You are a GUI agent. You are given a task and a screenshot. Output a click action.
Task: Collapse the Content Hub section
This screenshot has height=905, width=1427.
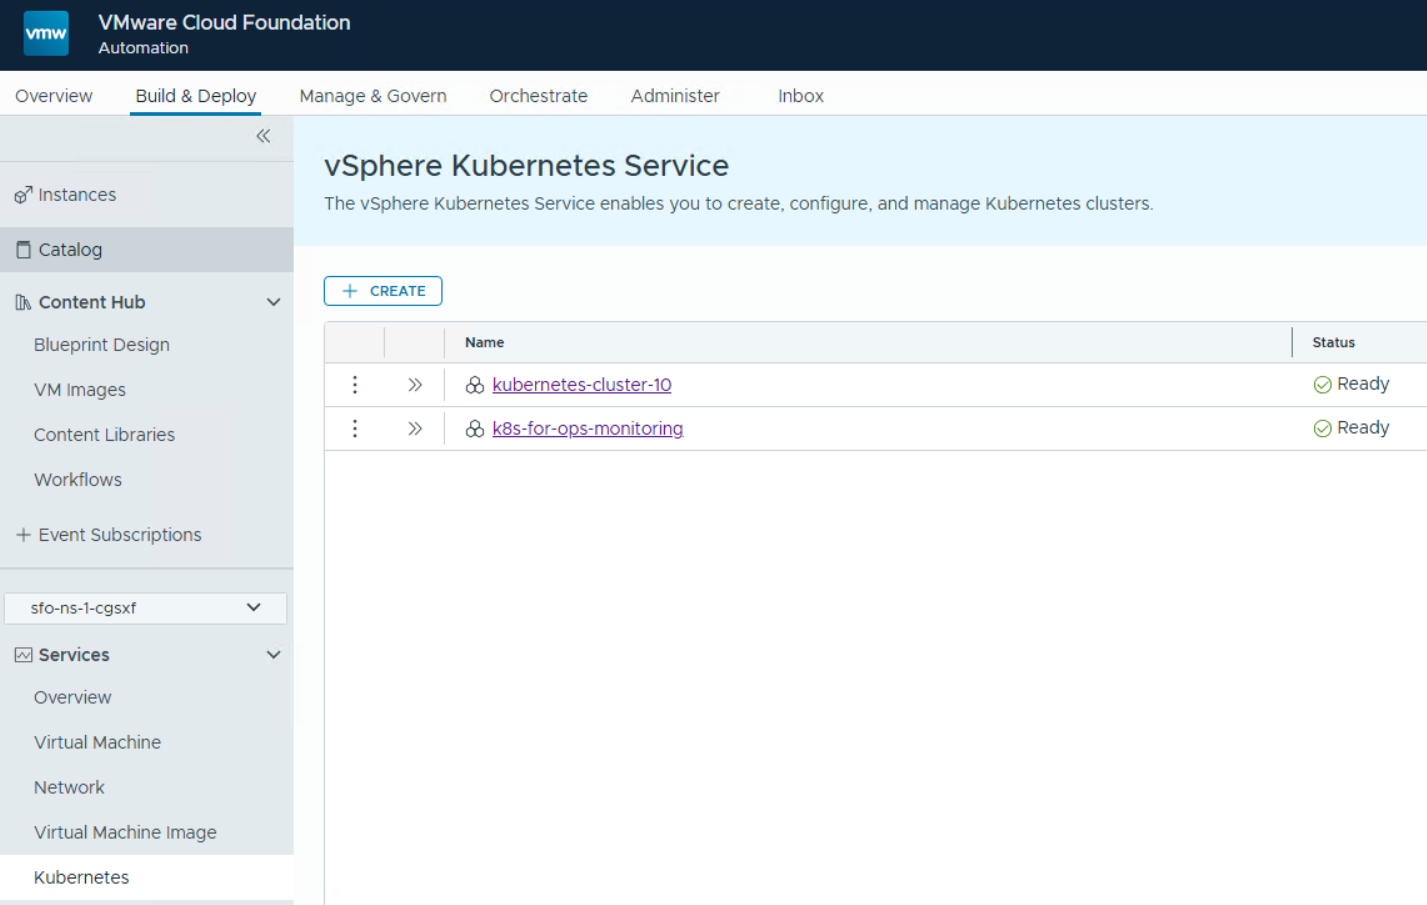tap(273, 302)
